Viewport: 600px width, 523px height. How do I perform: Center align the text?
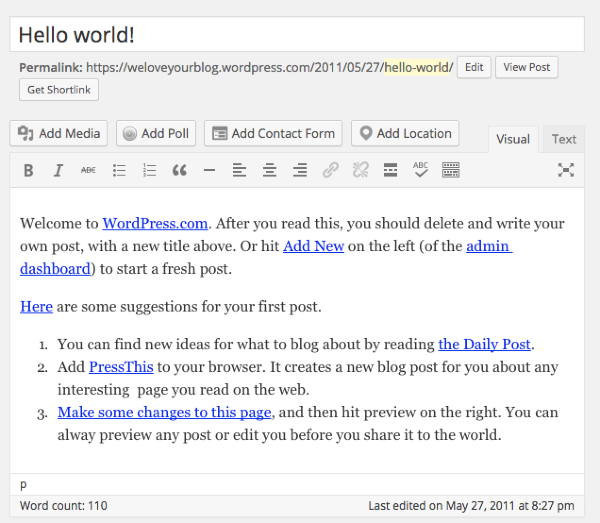tap(269, 171)
